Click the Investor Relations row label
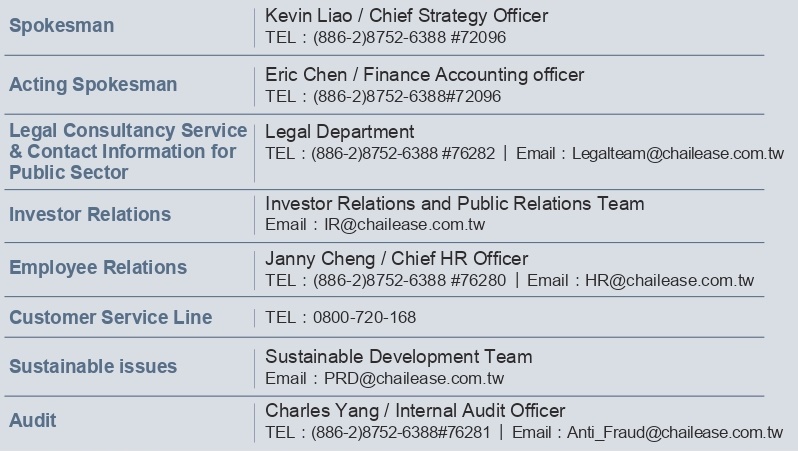Viewport: 798px width, 451px height. pyautogui.click(x=90, y=214)
